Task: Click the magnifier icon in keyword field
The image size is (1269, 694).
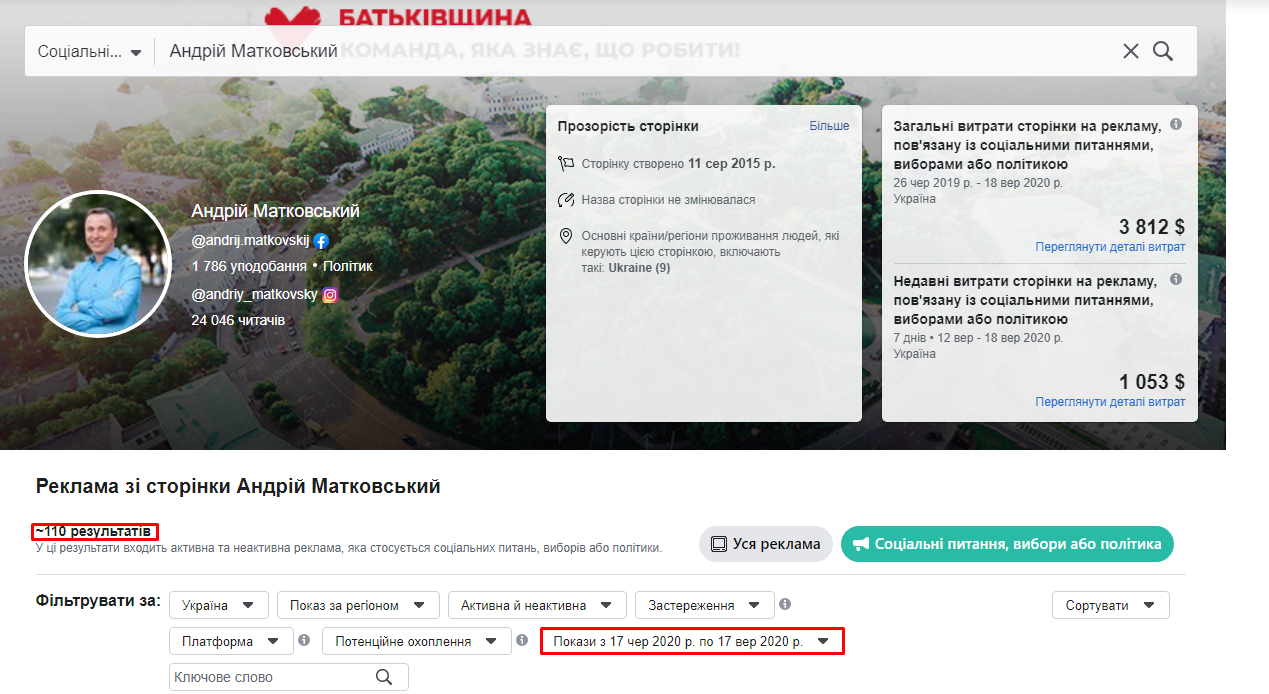Action: (384, 677)
